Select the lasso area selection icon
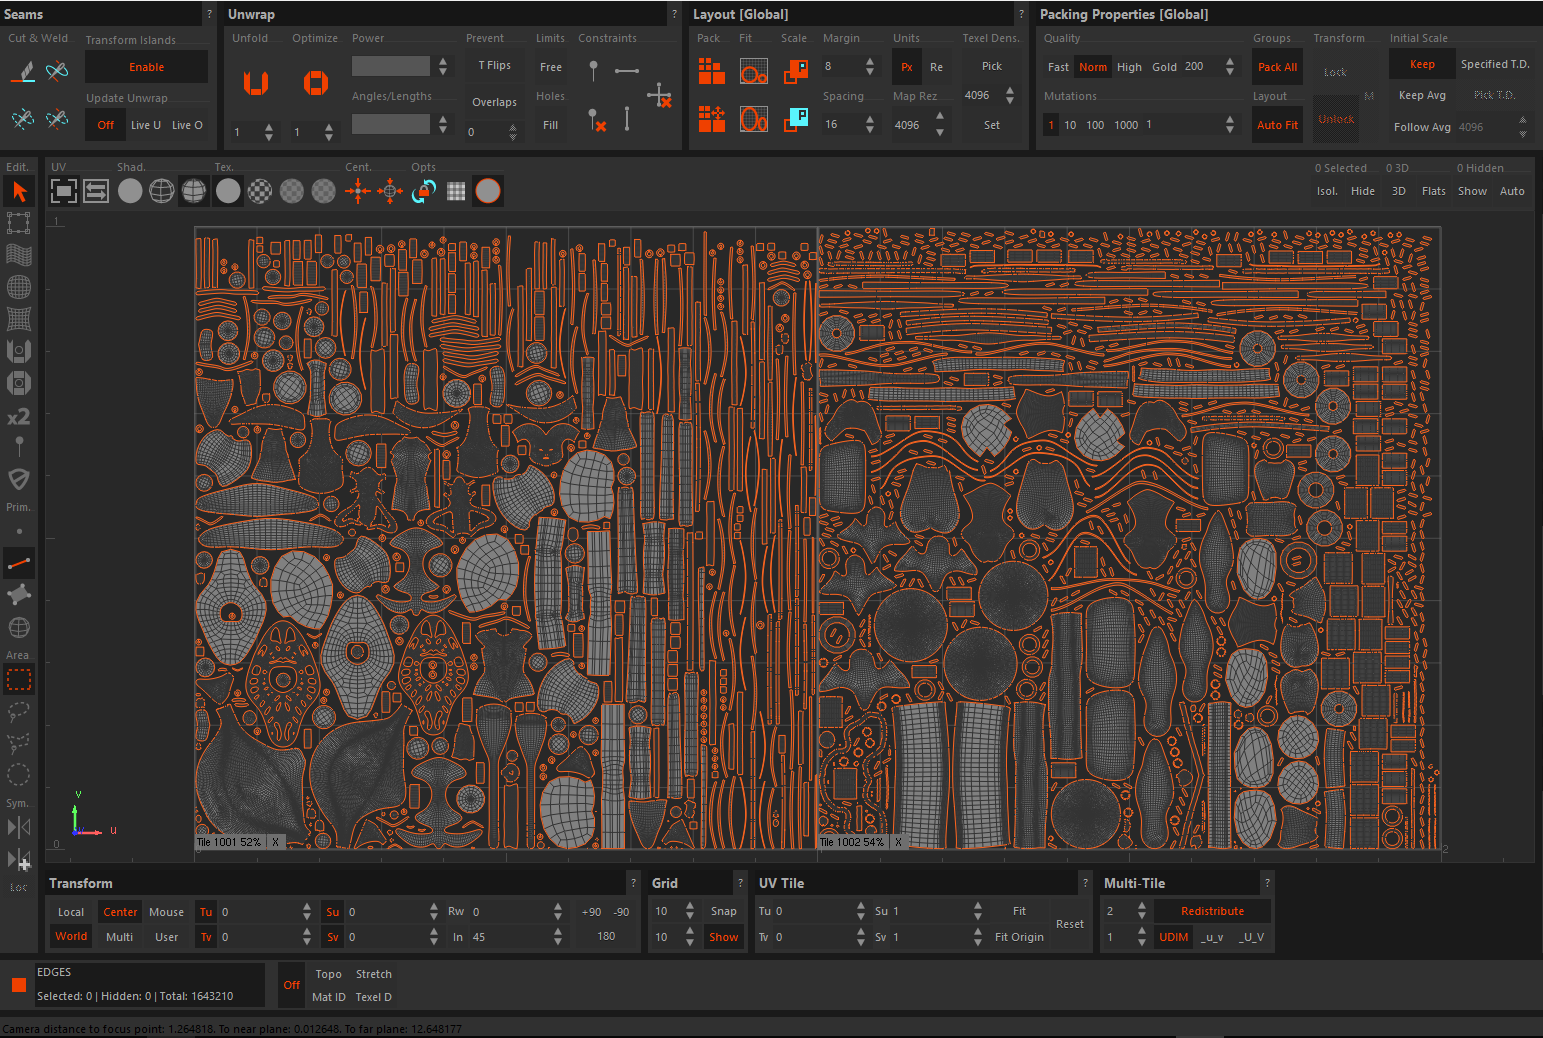This screenshot has width=1543, height=1038. (19, 712)
